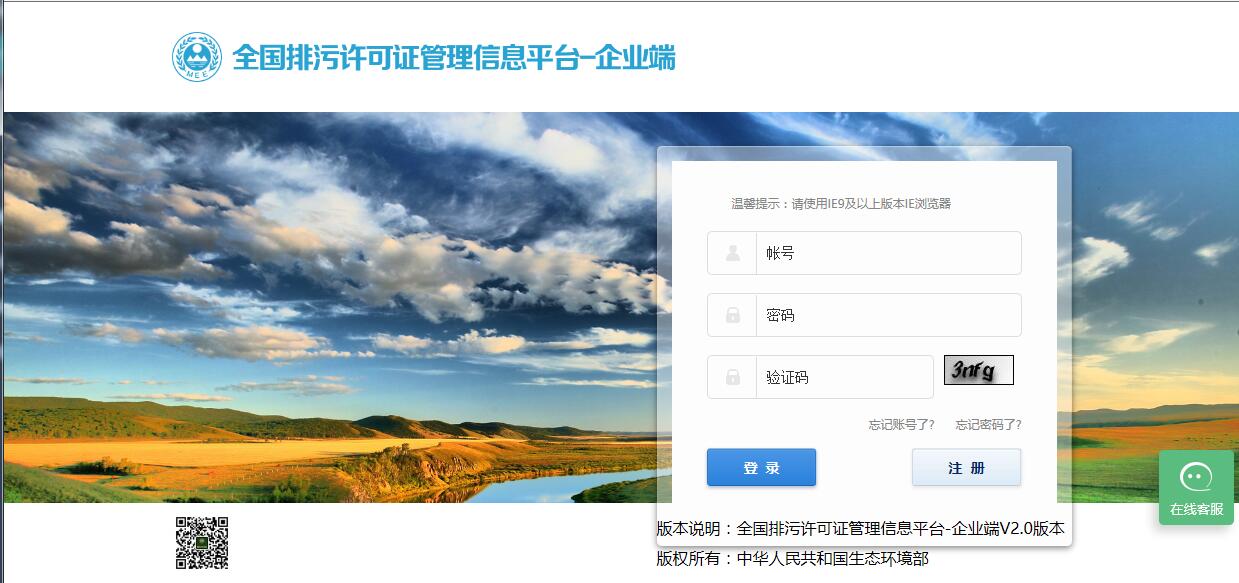The image size is (1239, 583).
Task: Open the 忘记密码了? link
Action: click(x=988, y=425)
